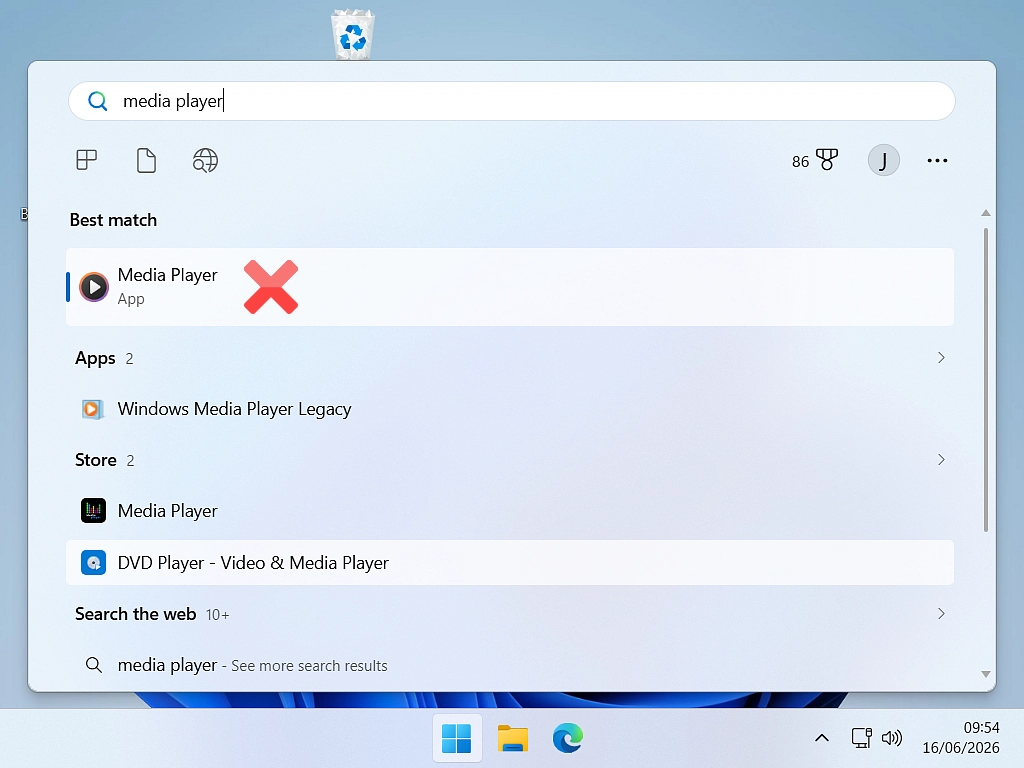Open the Media Player best match app
Viewport: 1024px width, 768px height.
click(x=509, y=287)
